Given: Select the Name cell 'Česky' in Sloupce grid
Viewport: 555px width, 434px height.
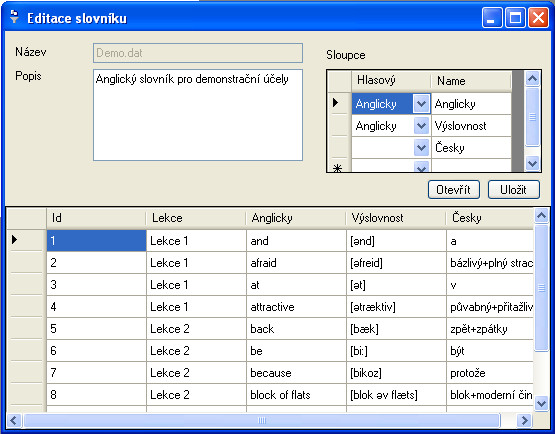Looking at the screenshot, I should [x=471, y=148].
